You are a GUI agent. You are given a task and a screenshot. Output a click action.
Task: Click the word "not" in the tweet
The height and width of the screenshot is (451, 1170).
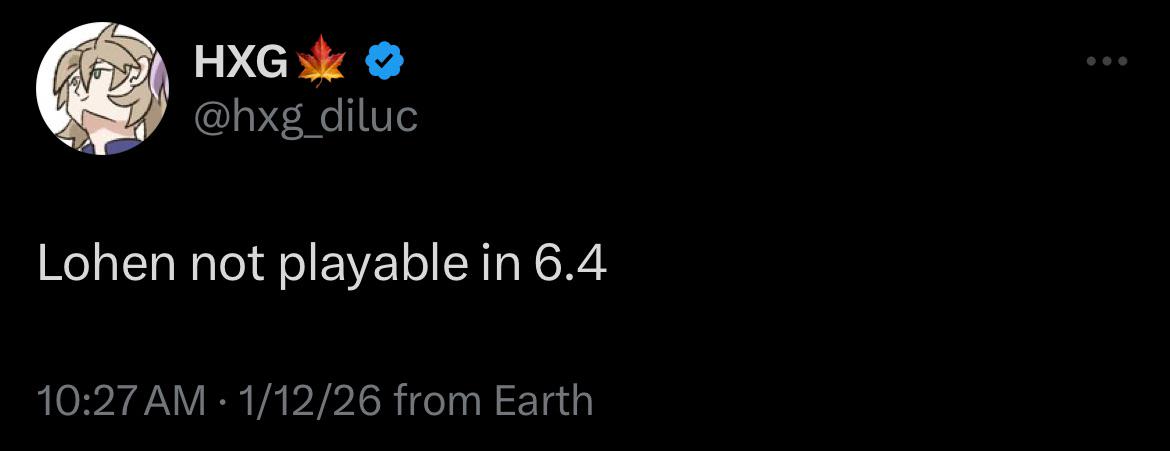pyautogui.click(x=229, y=264)
